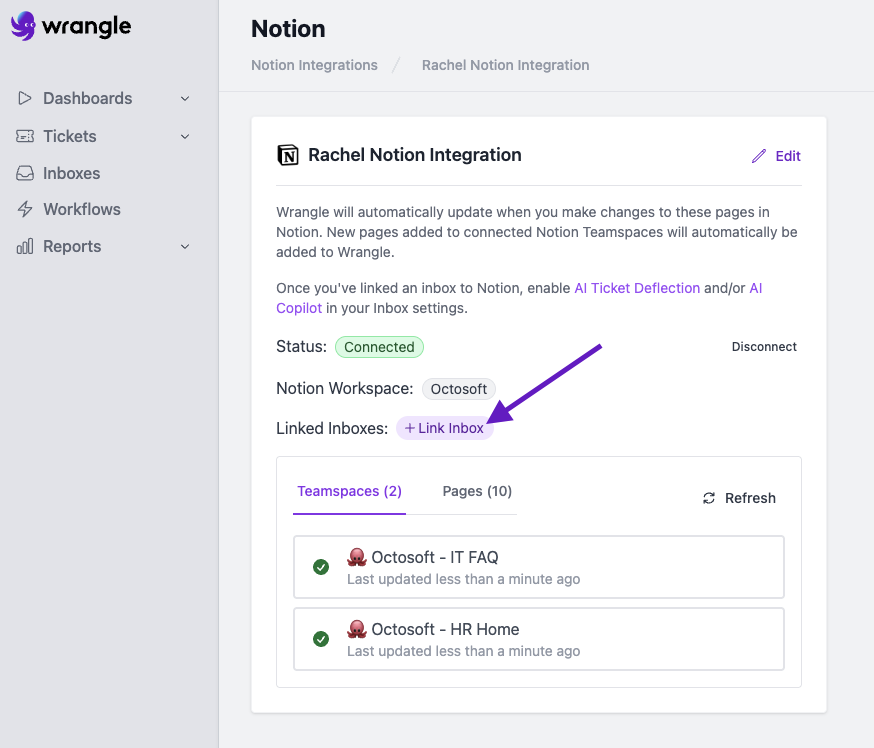Click green checkmark for Octosoft IT FAQ
874x748 pixels.
321,567
